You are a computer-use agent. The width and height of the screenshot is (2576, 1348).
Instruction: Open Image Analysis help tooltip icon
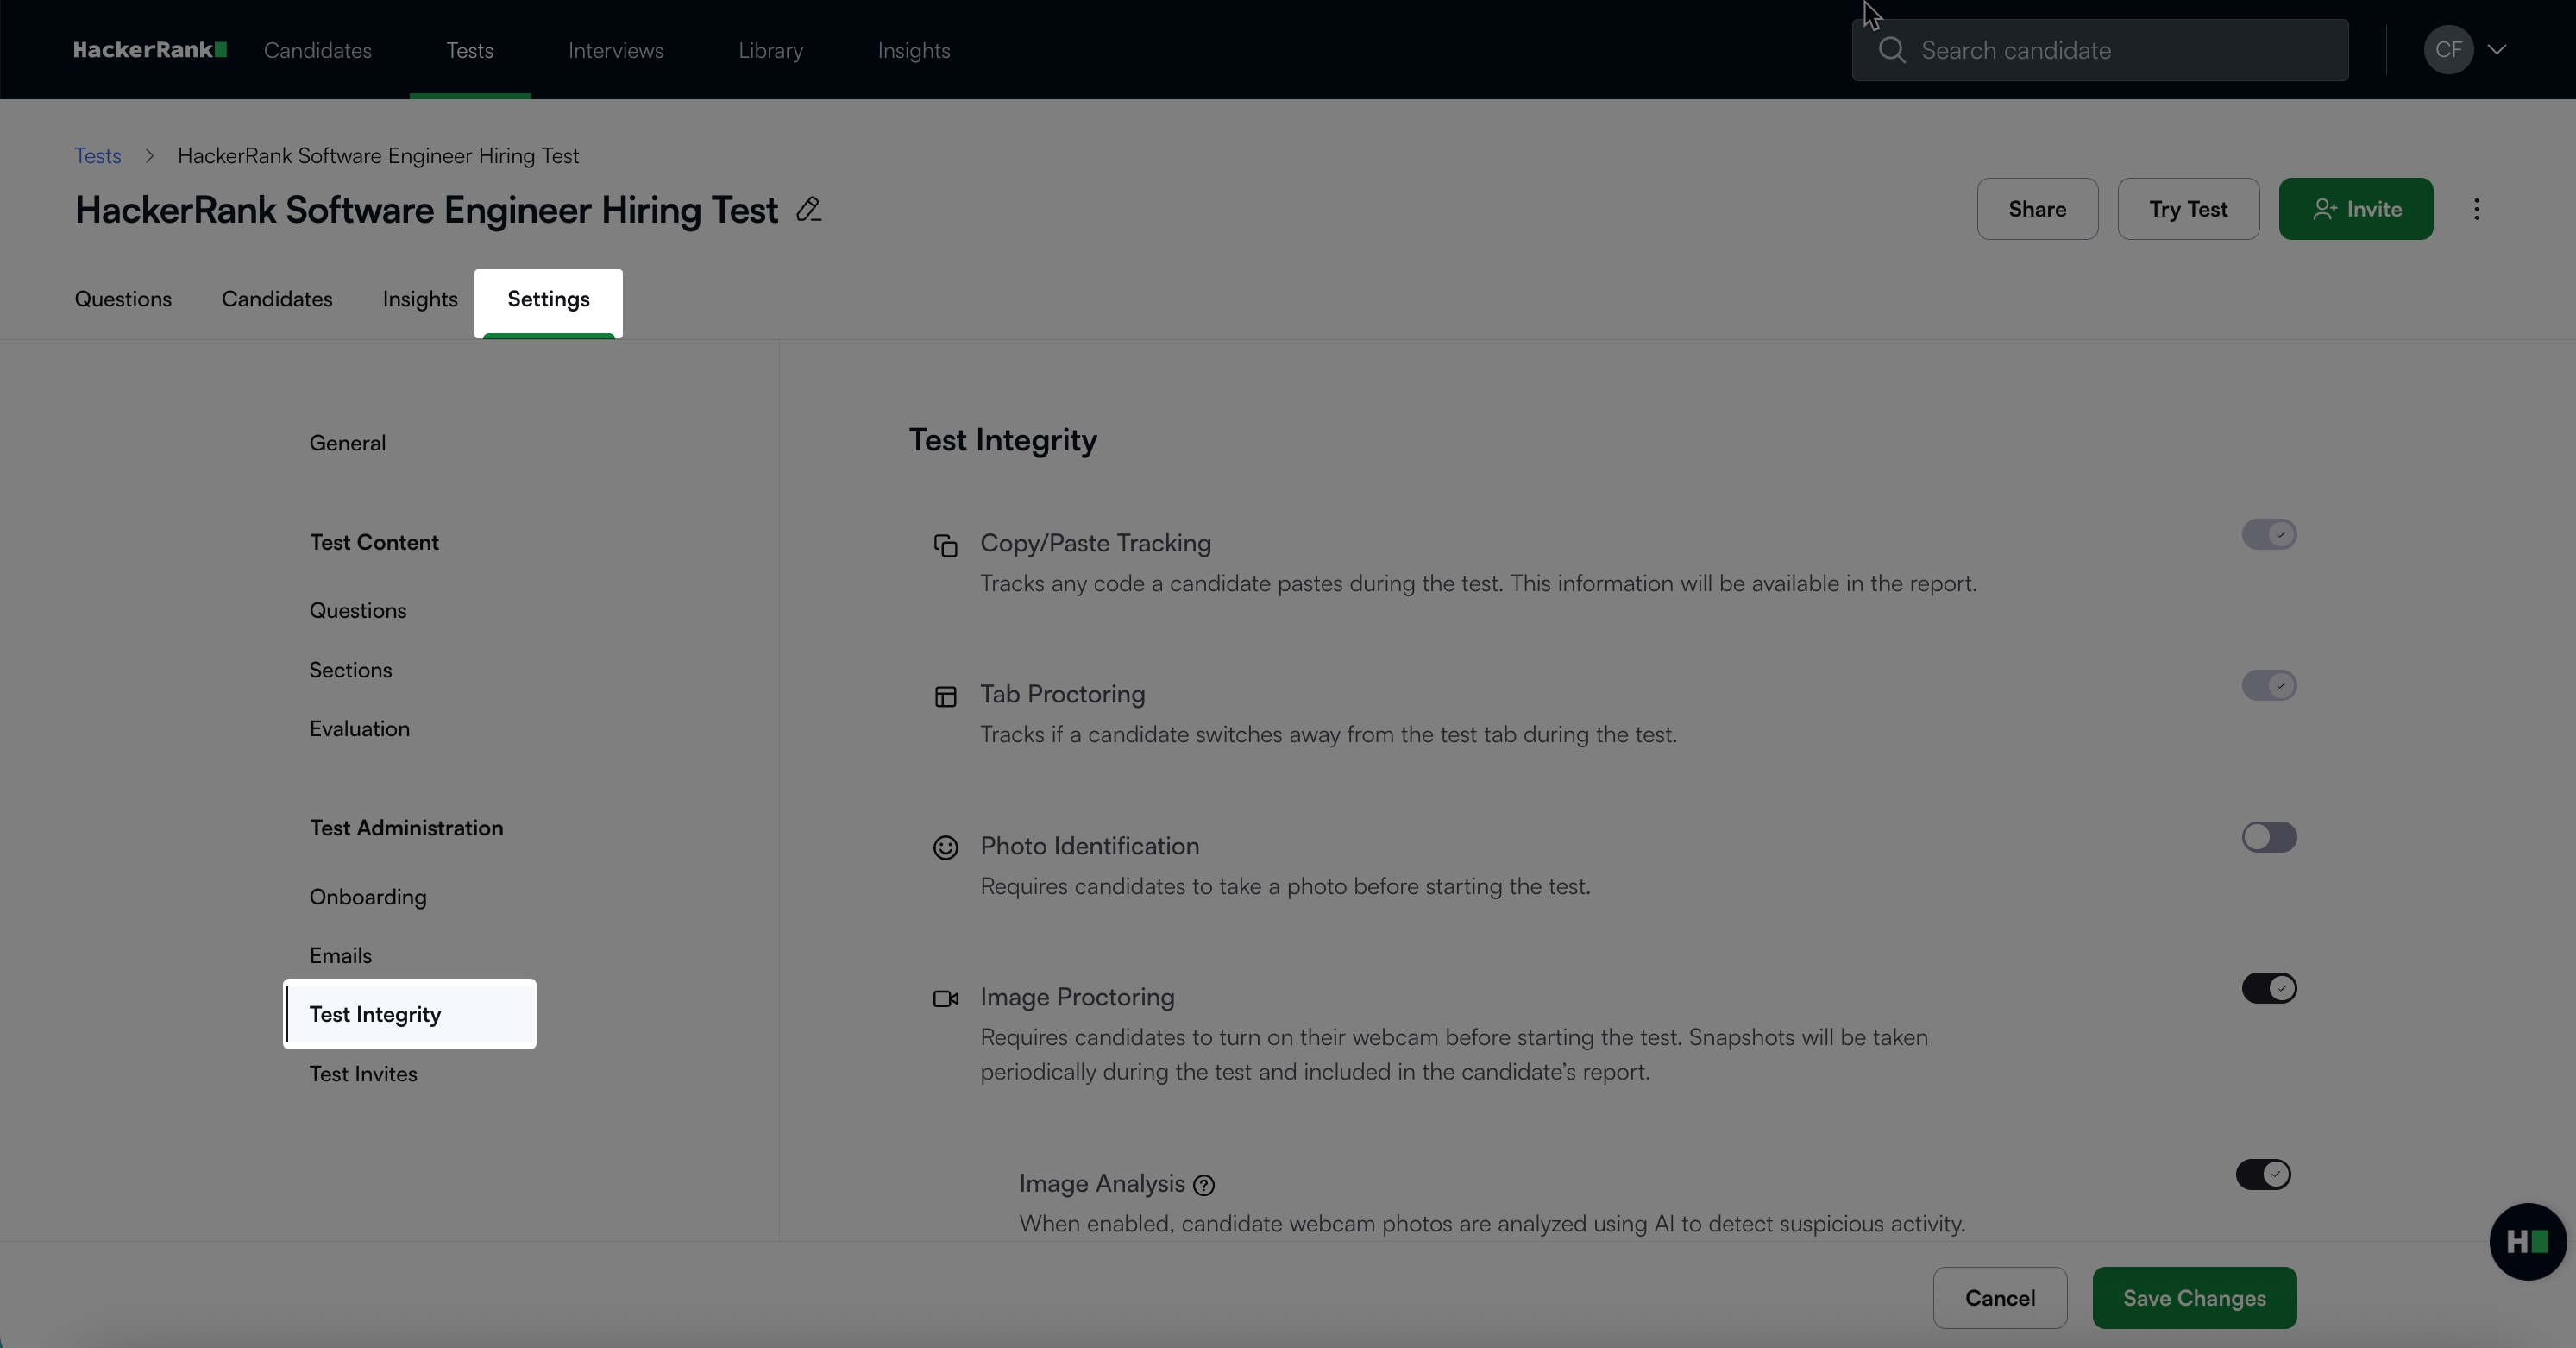pyautogui.click(x=1204, y=1185)
